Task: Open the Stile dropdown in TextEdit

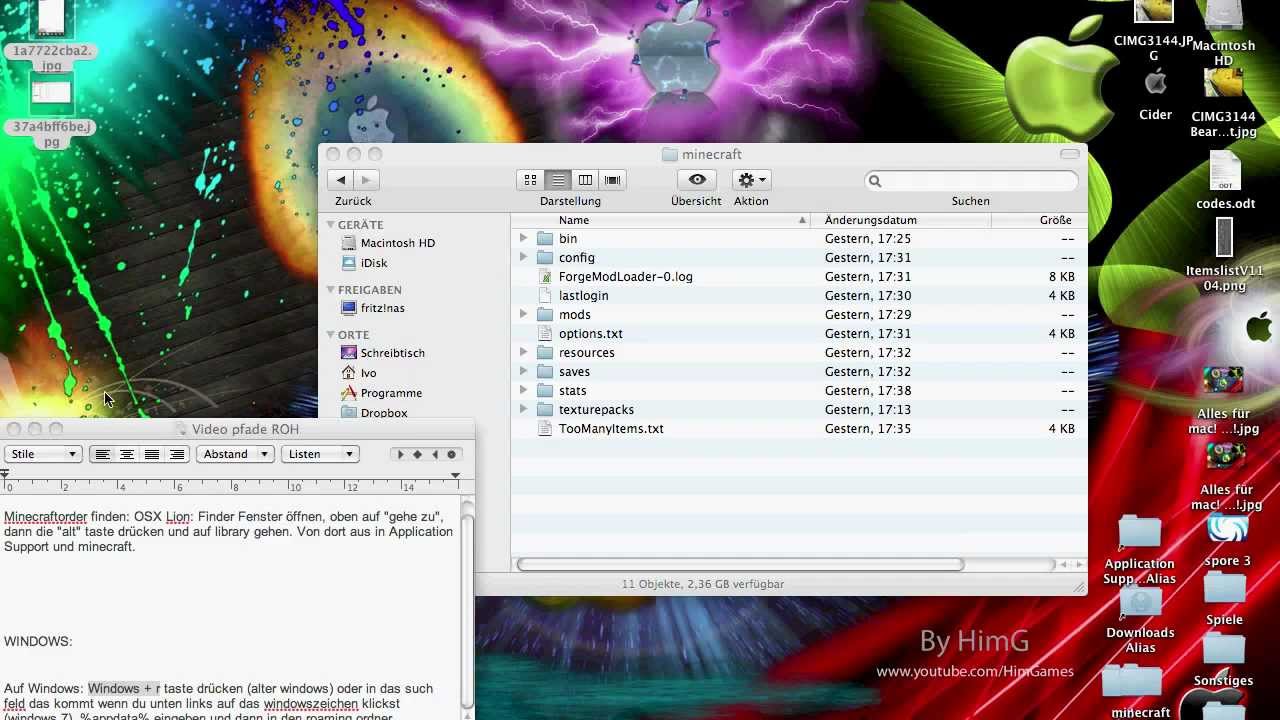Action: pos(43,454)
